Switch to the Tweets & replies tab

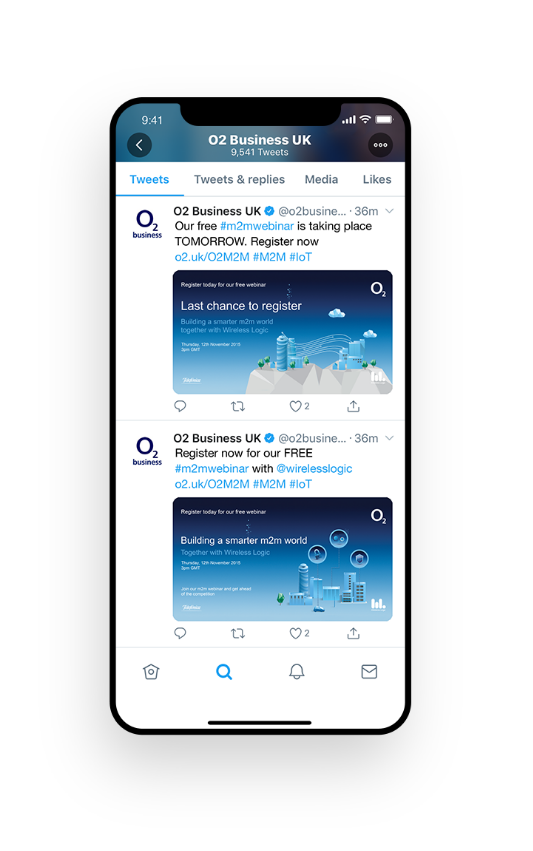point(239,180)
